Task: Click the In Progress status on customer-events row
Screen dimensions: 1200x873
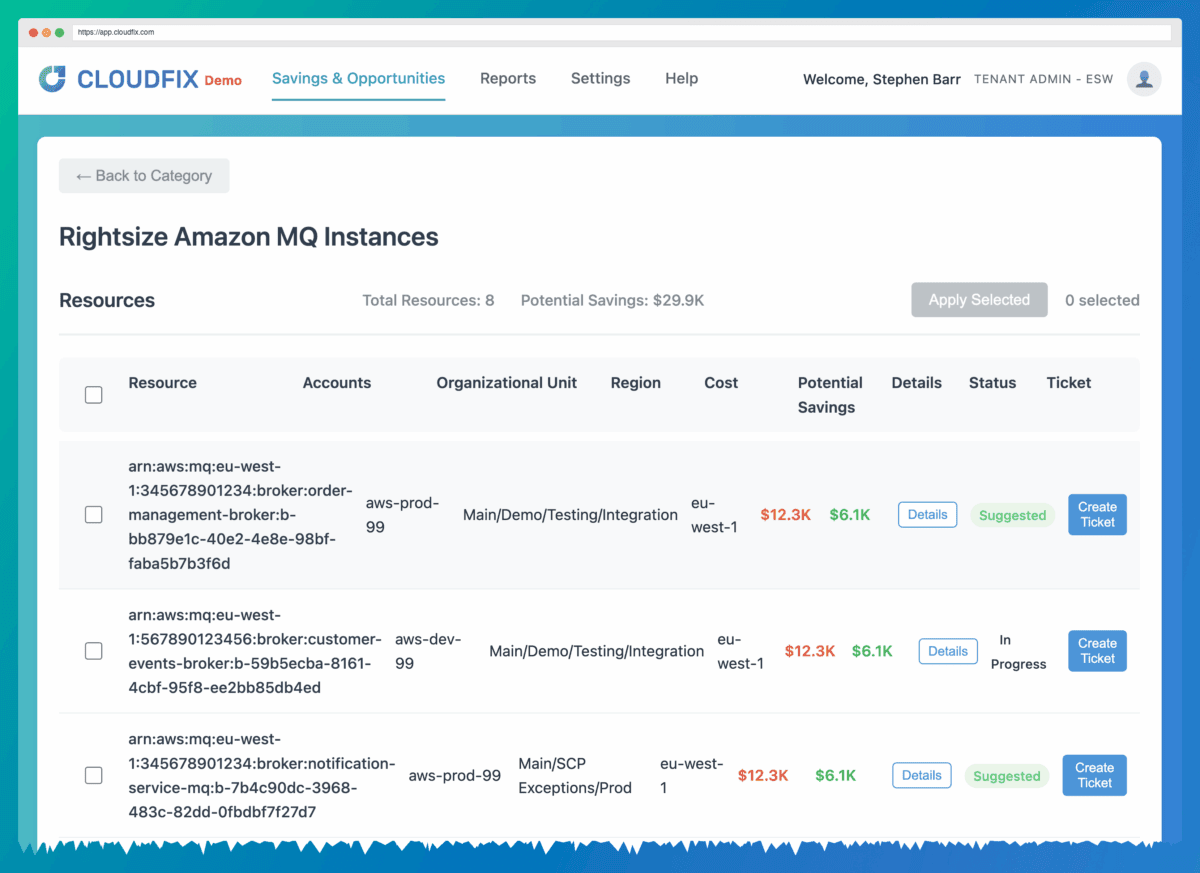Action: coord(1017,651)
